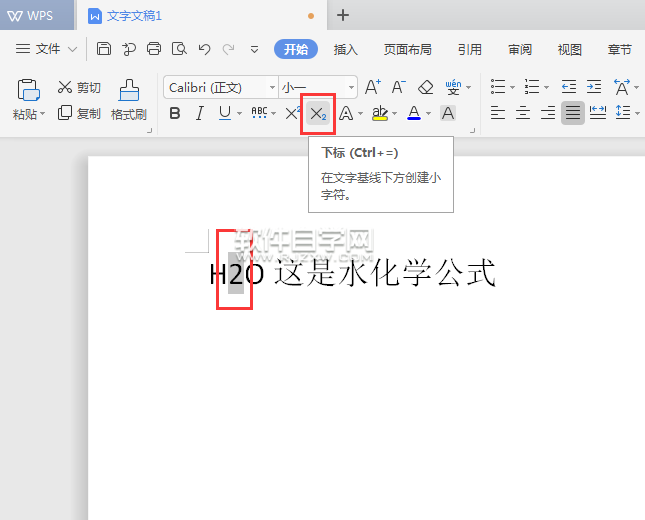The image size is (645, 520).
Task: Go to the 审阅 tab
Action: (x=520, y=49)
